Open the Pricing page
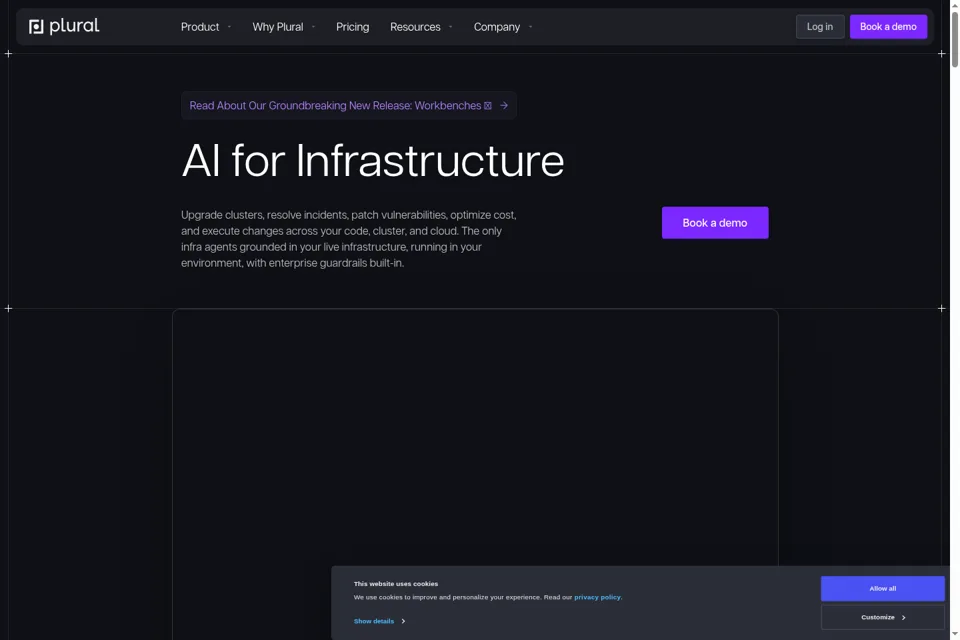This screenshot has width=960, height=640. click(353, 27)
